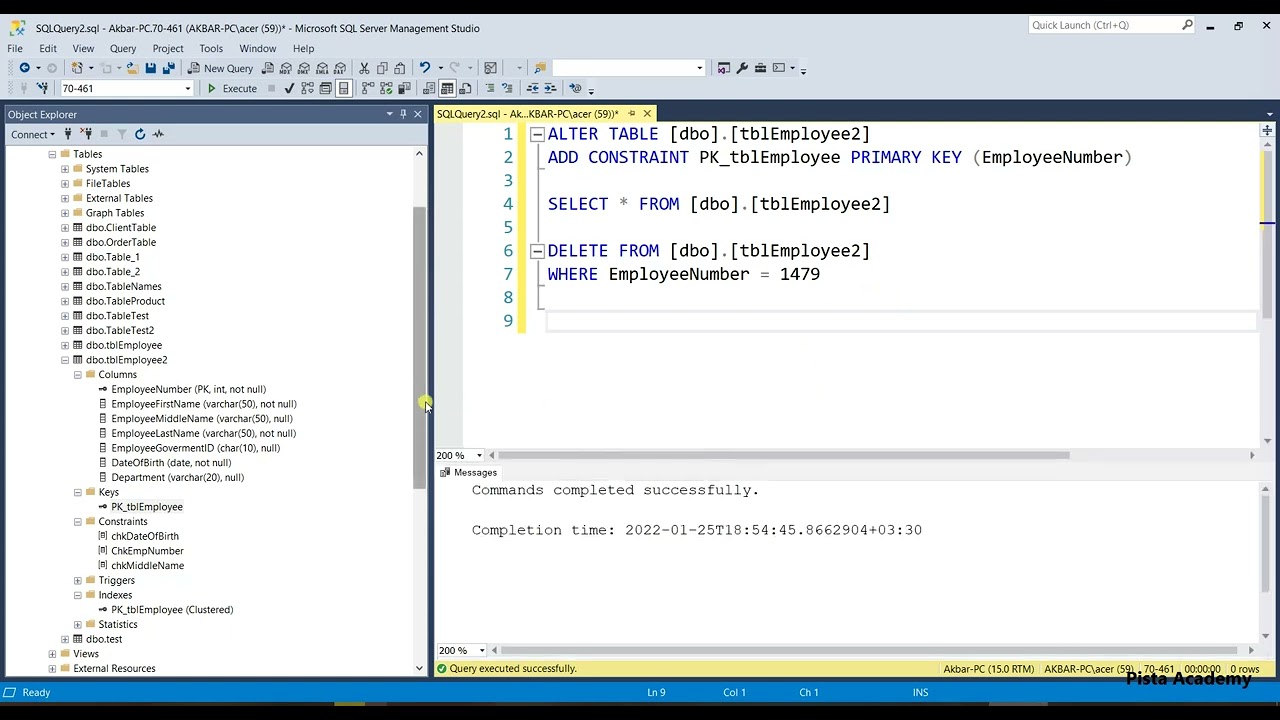Click the Object Explorer vertical scrollbar
Screen dimensions: 1280x720
click(x=420, y=348)
